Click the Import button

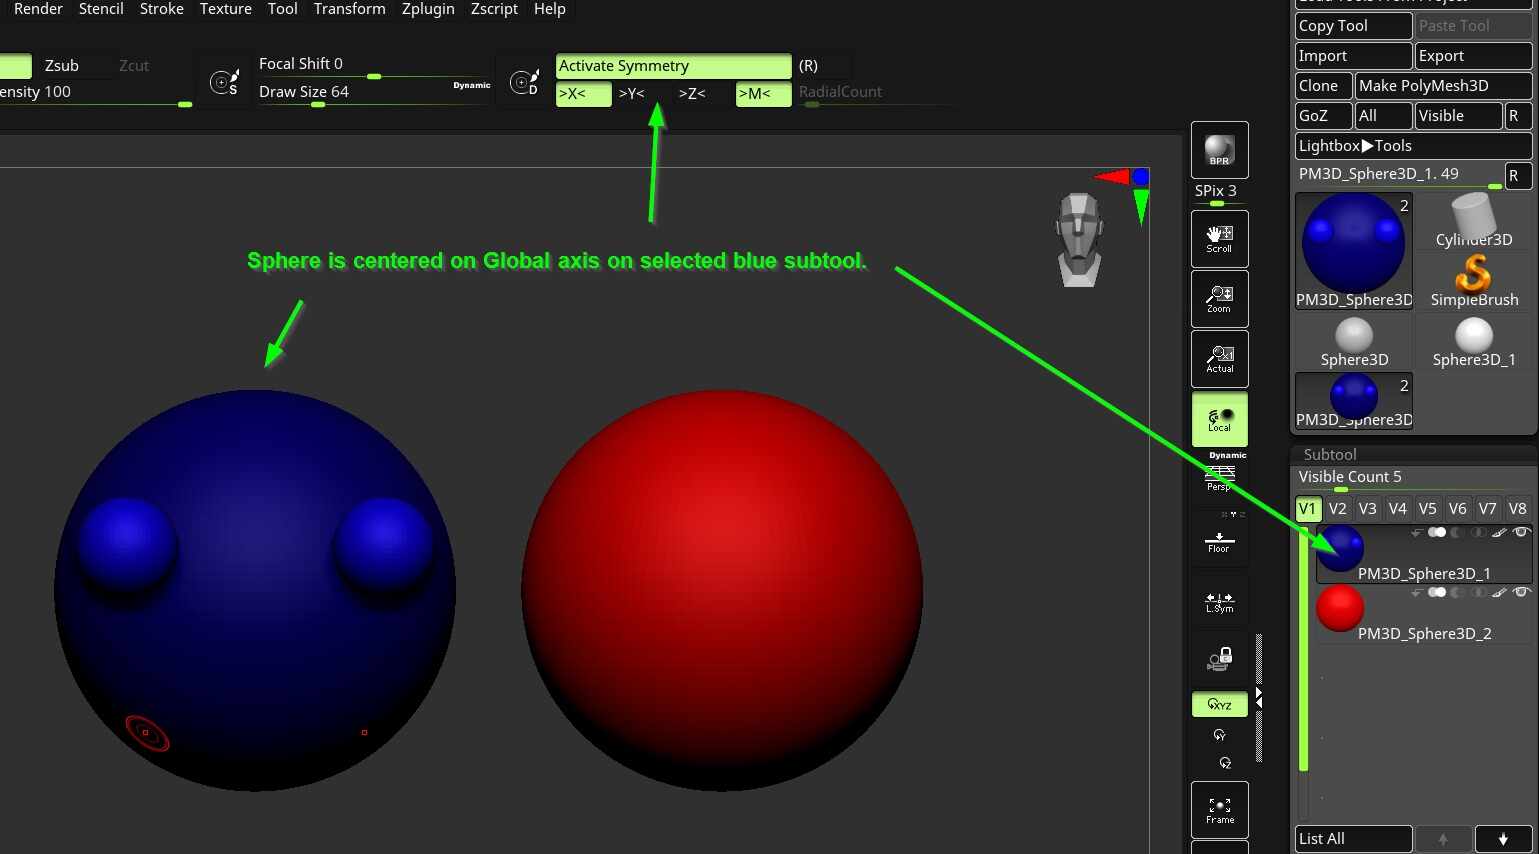[x=1354, y=56]
